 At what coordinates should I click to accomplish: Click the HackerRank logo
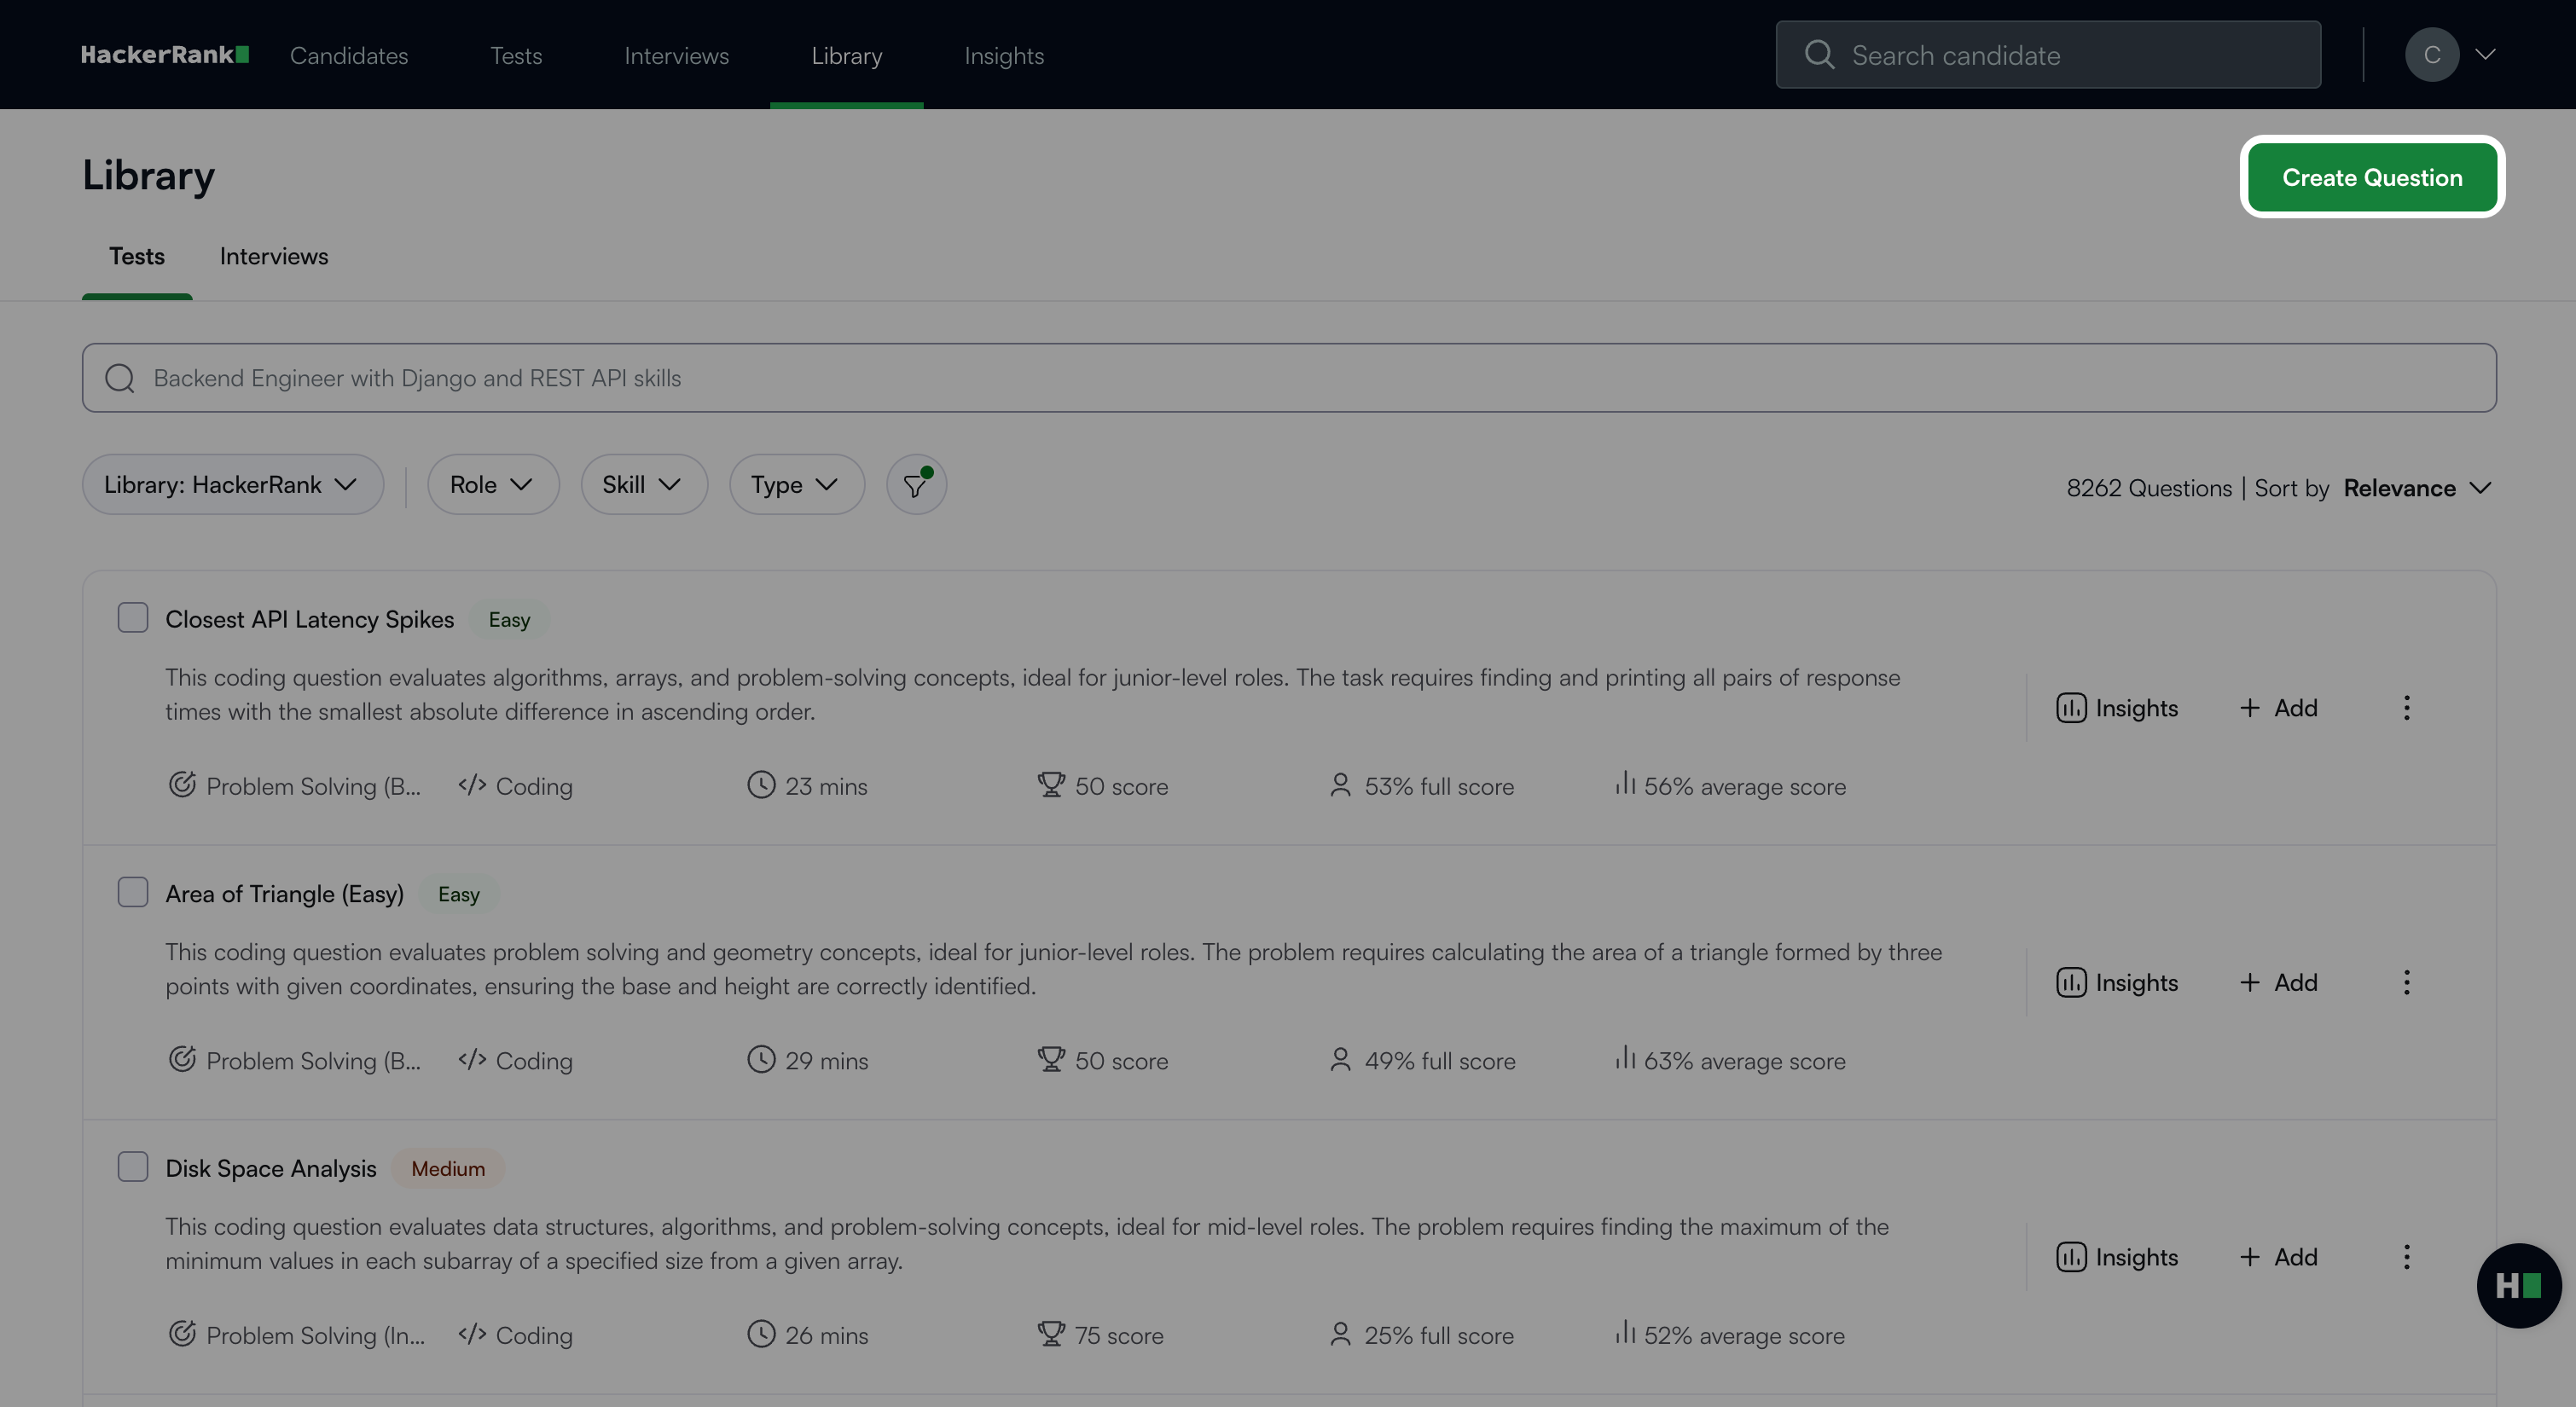(x=164, y=55)
